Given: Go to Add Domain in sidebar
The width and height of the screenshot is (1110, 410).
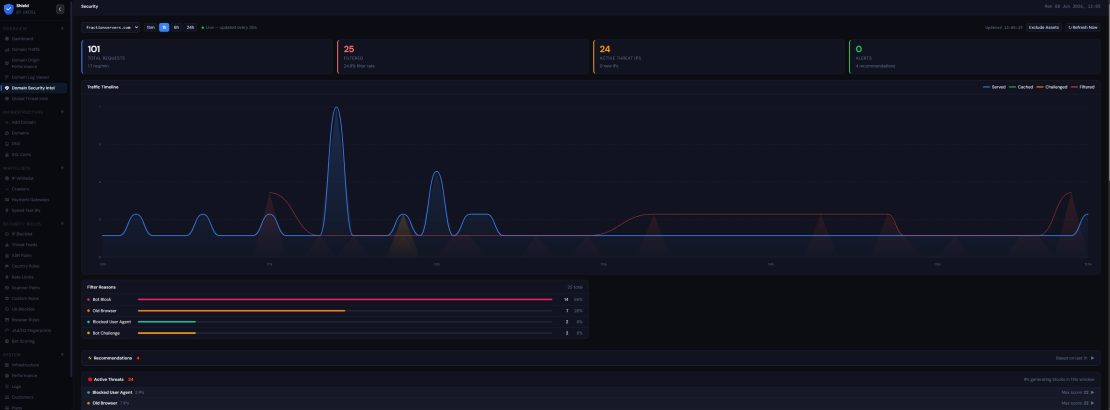Looking at the screenshot, I should (x=23, y=122).
